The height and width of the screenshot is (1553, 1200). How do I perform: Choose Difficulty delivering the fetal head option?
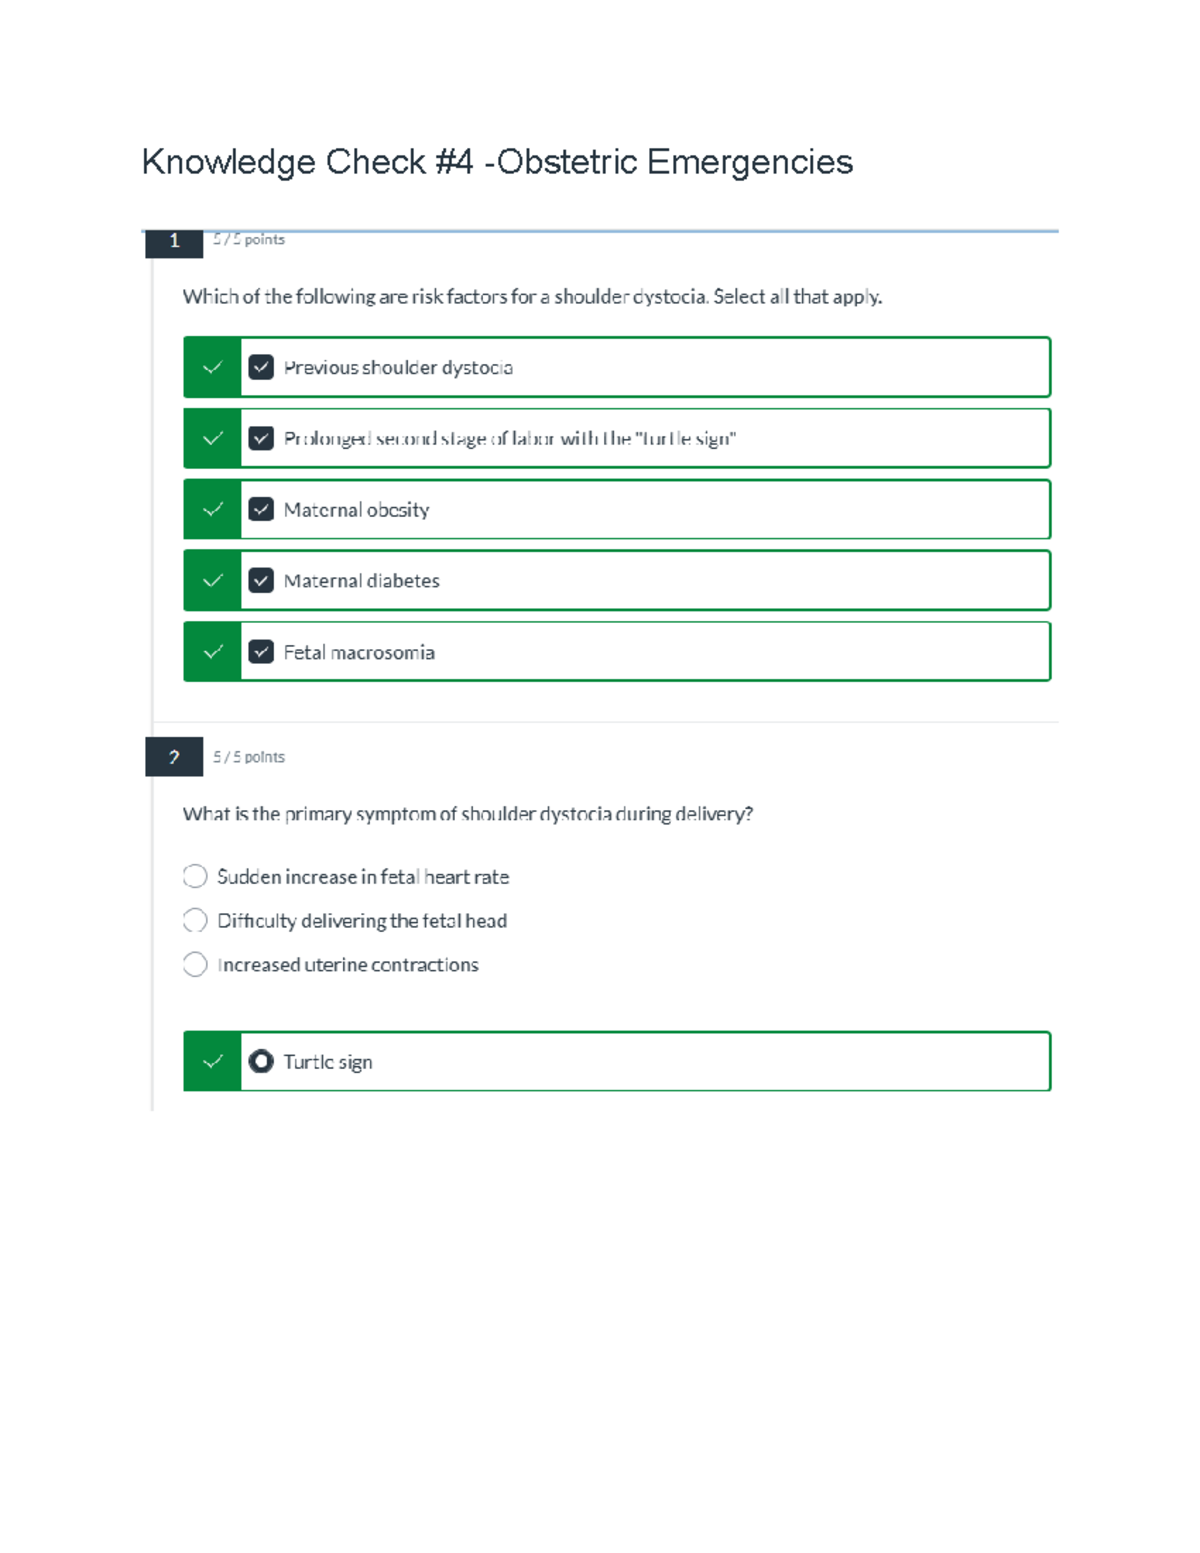[195, 921]
